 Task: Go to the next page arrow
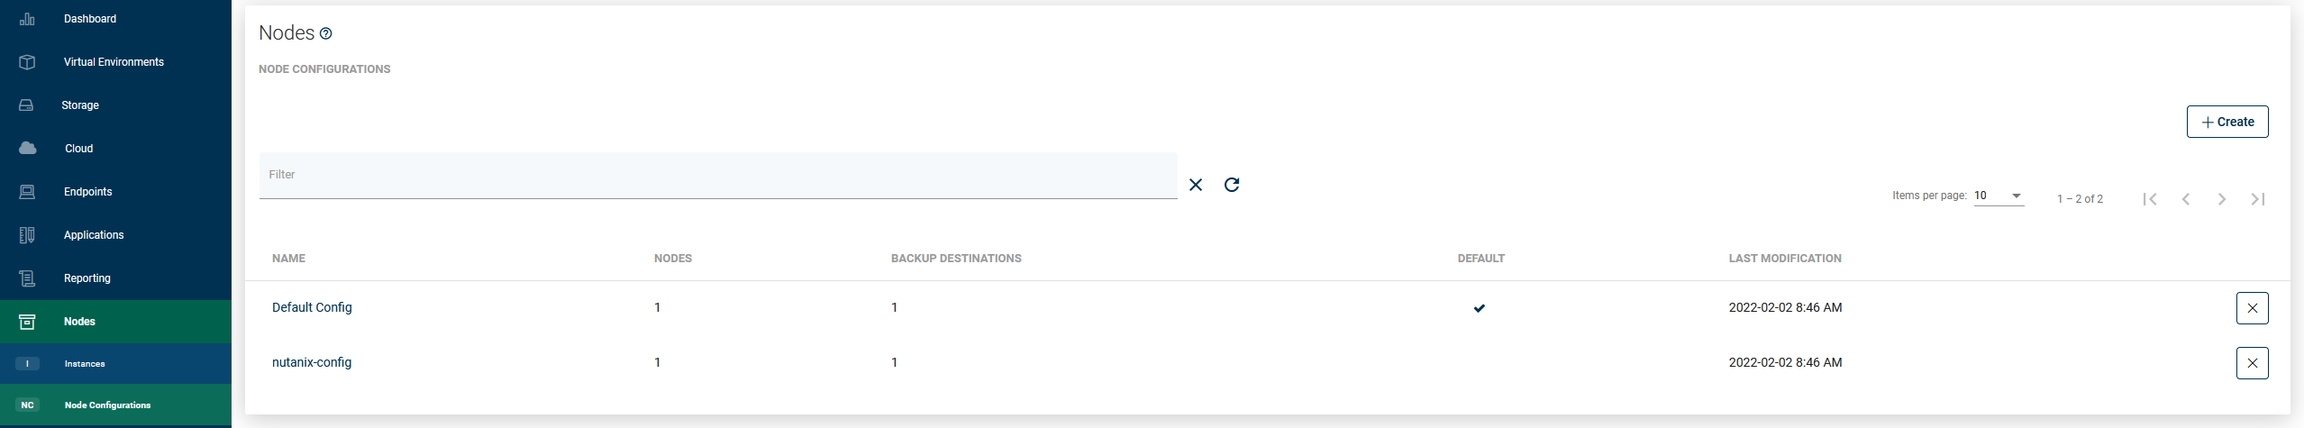click(2221, 199)
